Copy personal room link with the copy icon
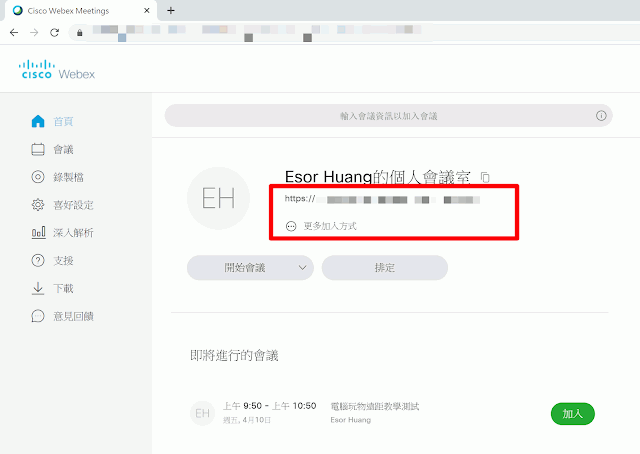Image resolution: width=640 pixels, height=454 pixels. 485,177
